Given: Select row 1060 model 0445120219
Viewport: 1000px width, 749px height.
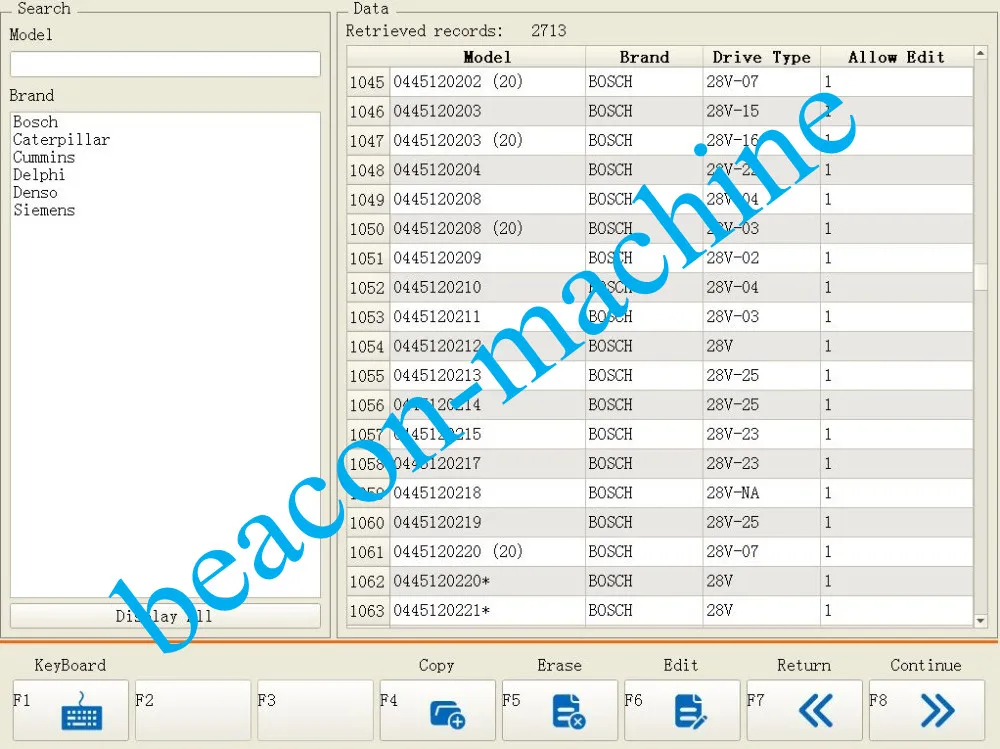Looking at the screenshot, I should coord(660,522).
